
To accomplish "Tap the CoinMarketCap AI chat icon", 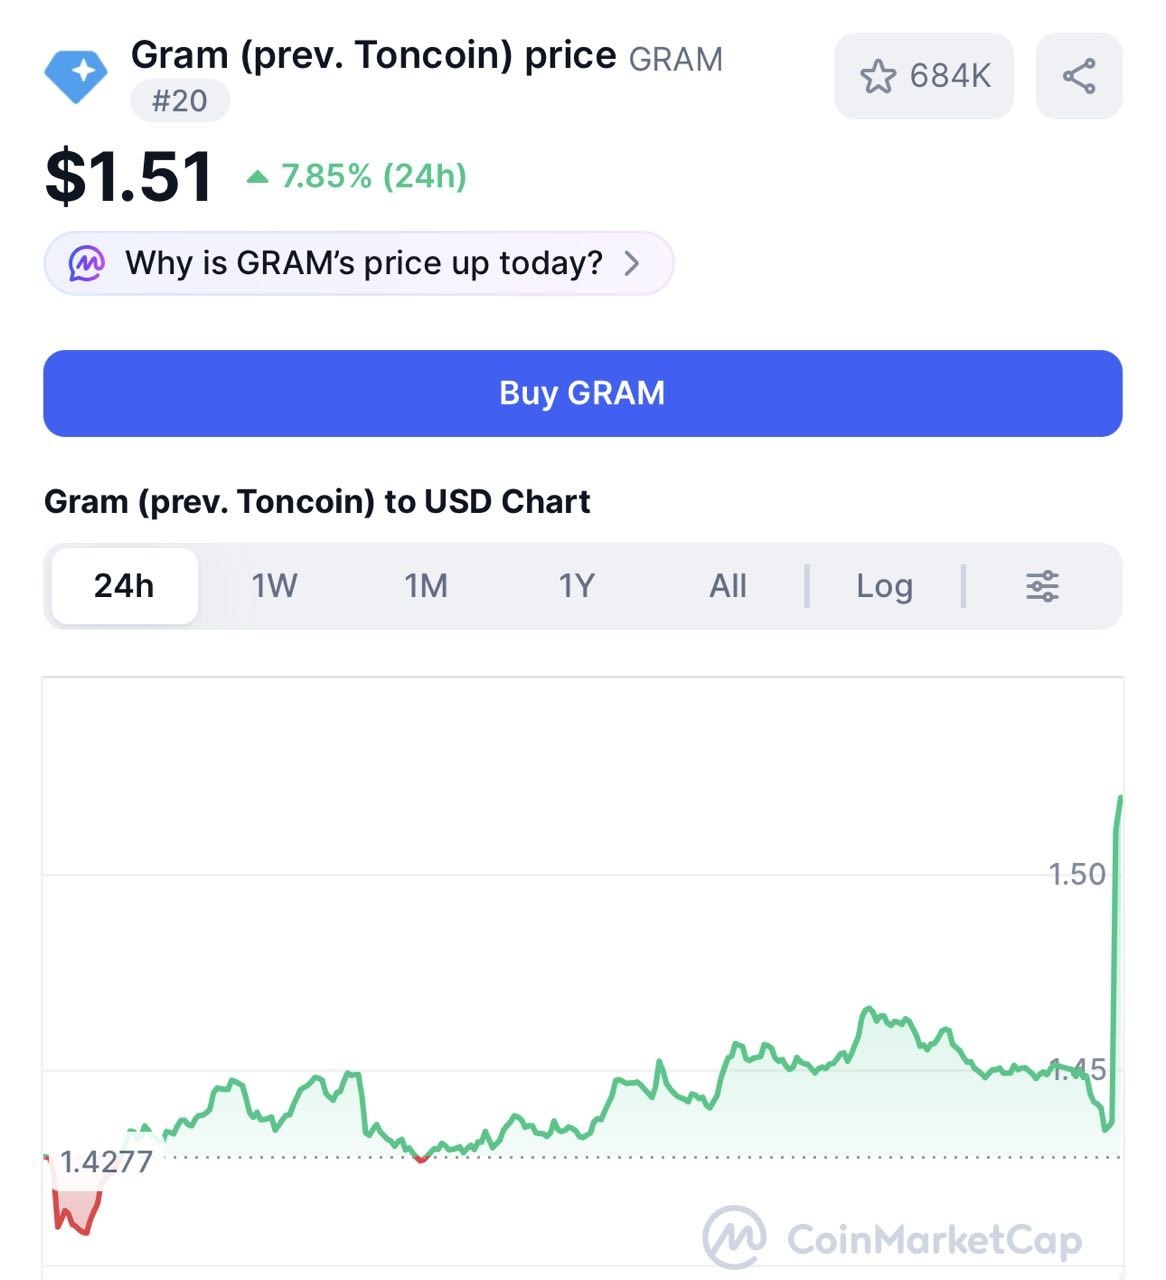I will tap(86, 263).
